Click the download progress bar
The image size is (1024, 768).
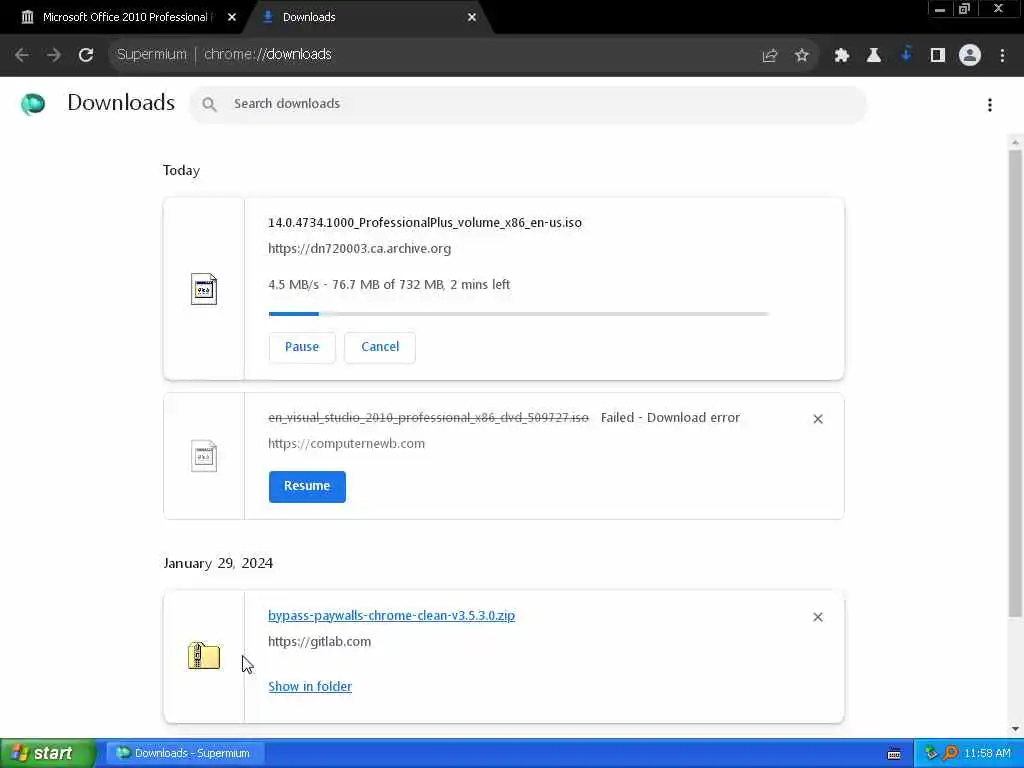519,314
